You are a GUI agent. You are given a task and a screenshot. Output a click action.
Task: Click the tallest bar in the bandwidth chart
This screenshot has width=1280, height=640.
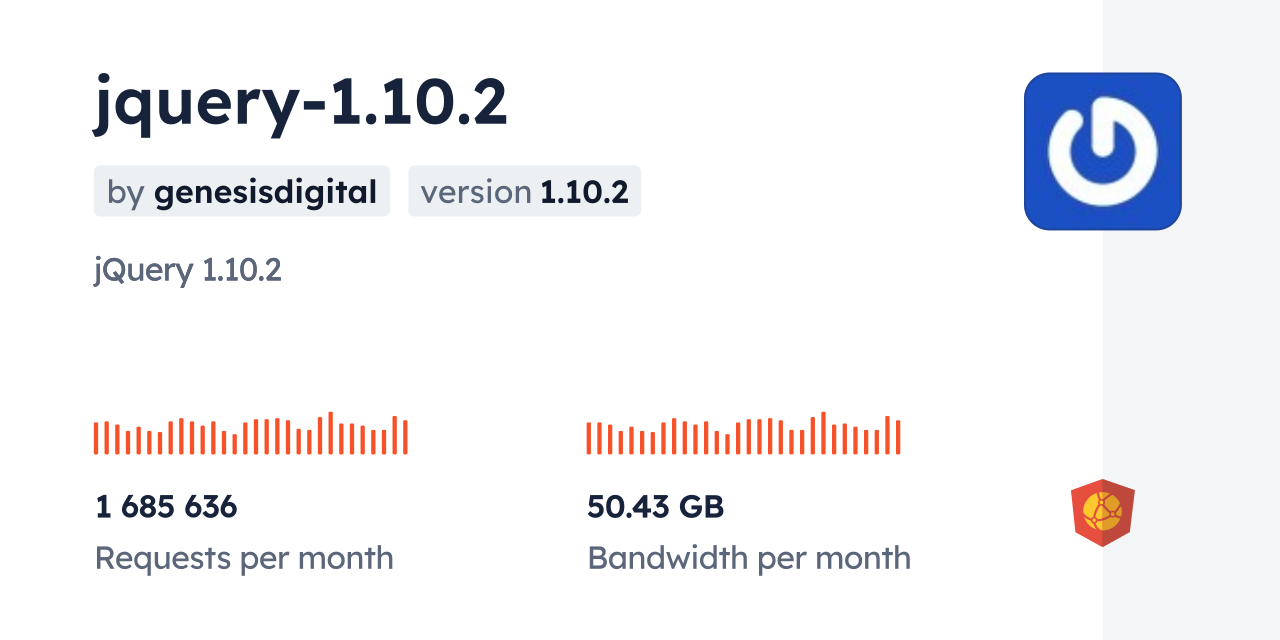click(823, 433)
